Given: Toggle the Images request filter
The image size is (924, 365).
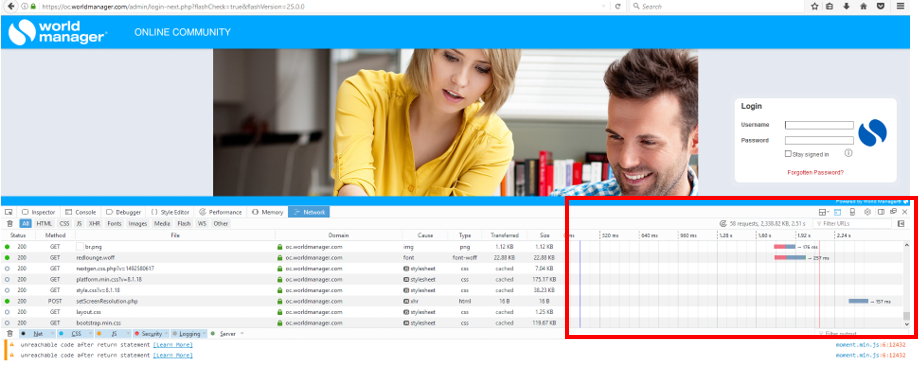Looking at the screenshot, I should (137, 223).
